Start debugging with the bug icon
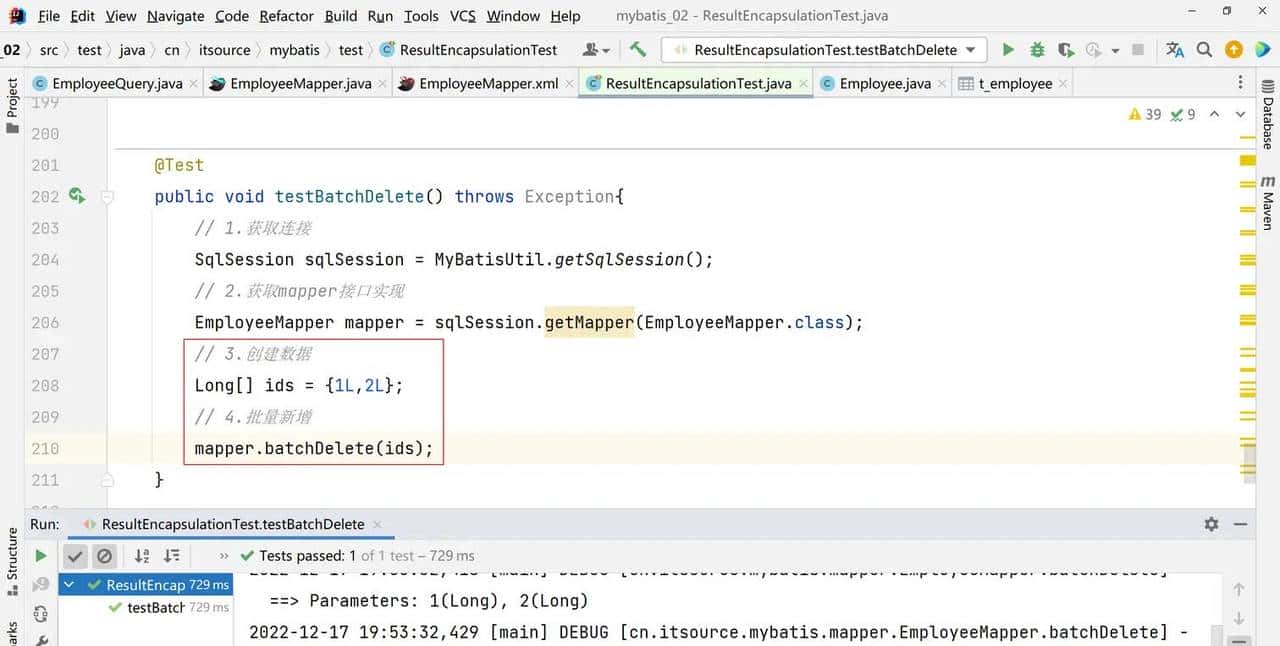 [1037, 50]
